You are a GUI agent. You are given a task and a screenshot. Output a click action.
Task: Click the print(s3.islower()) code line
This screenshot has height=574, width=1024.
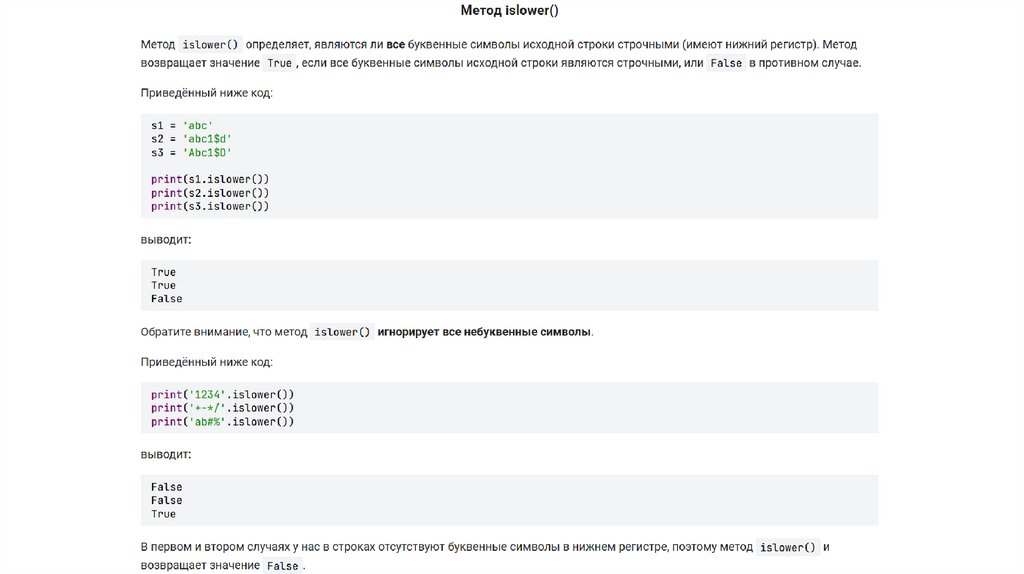click(x=210, y=206)
